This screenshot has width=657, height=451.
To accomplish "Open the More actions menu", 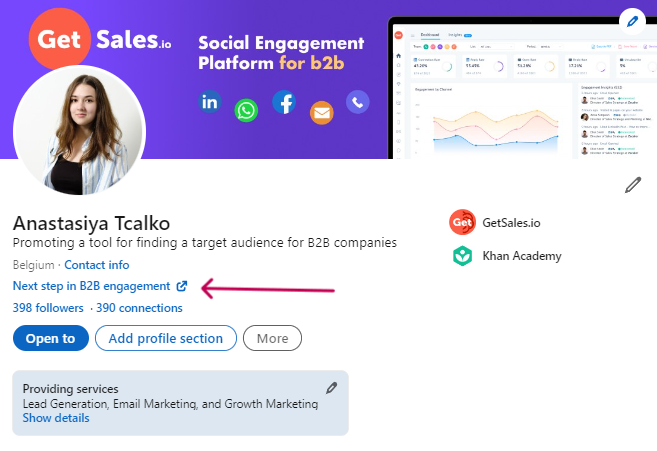I will [272, 338].
